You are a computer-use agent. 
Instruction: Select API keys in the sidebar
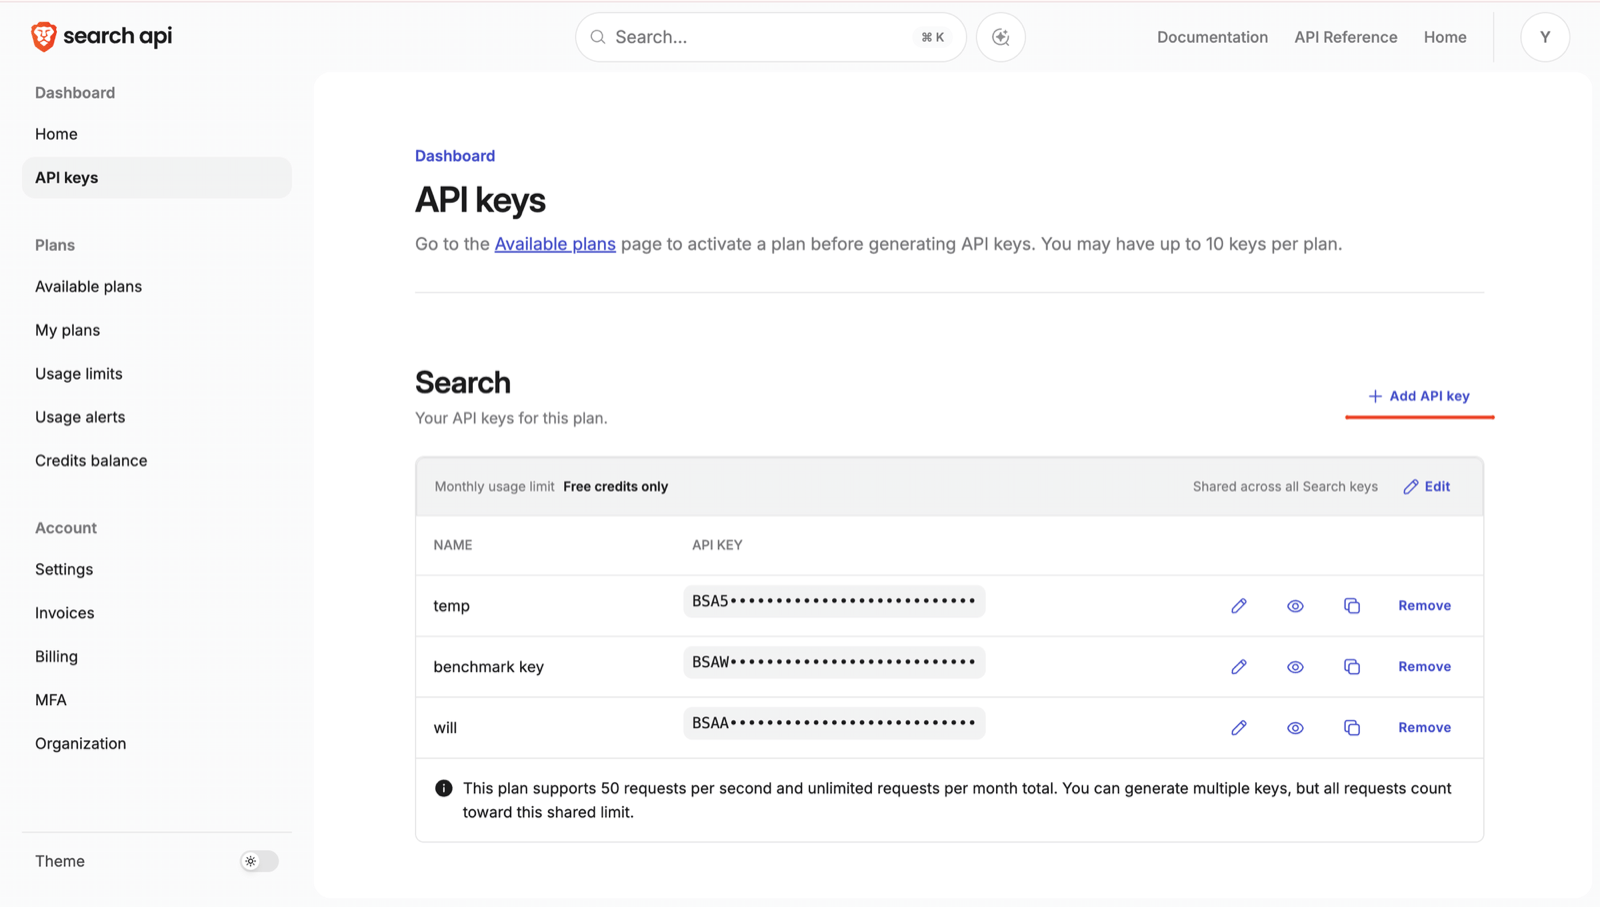coord(157,178)
